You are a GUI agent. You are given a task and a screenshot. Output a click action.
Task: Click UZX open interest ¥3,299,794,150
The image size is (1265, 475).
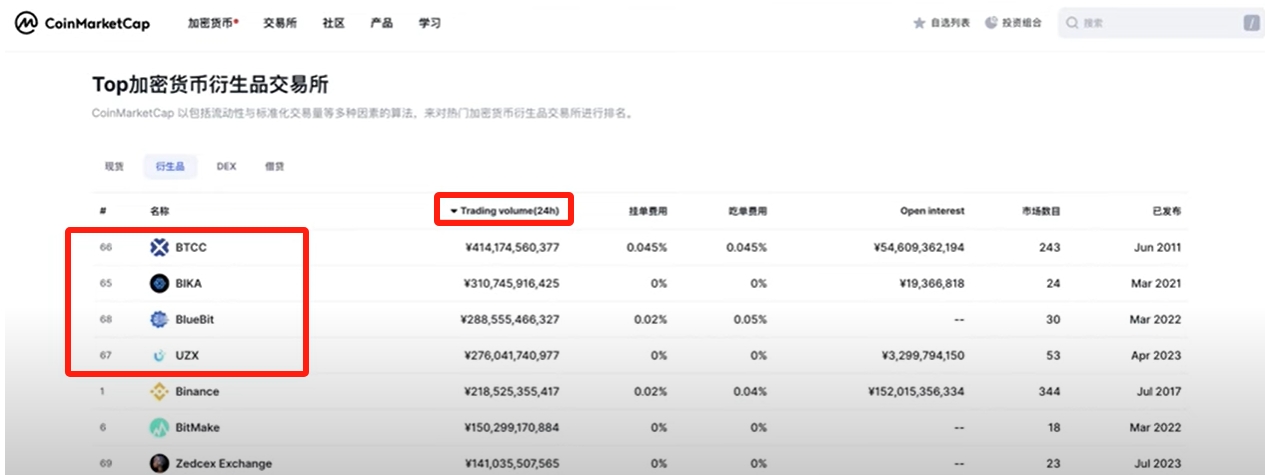[924, 355]
